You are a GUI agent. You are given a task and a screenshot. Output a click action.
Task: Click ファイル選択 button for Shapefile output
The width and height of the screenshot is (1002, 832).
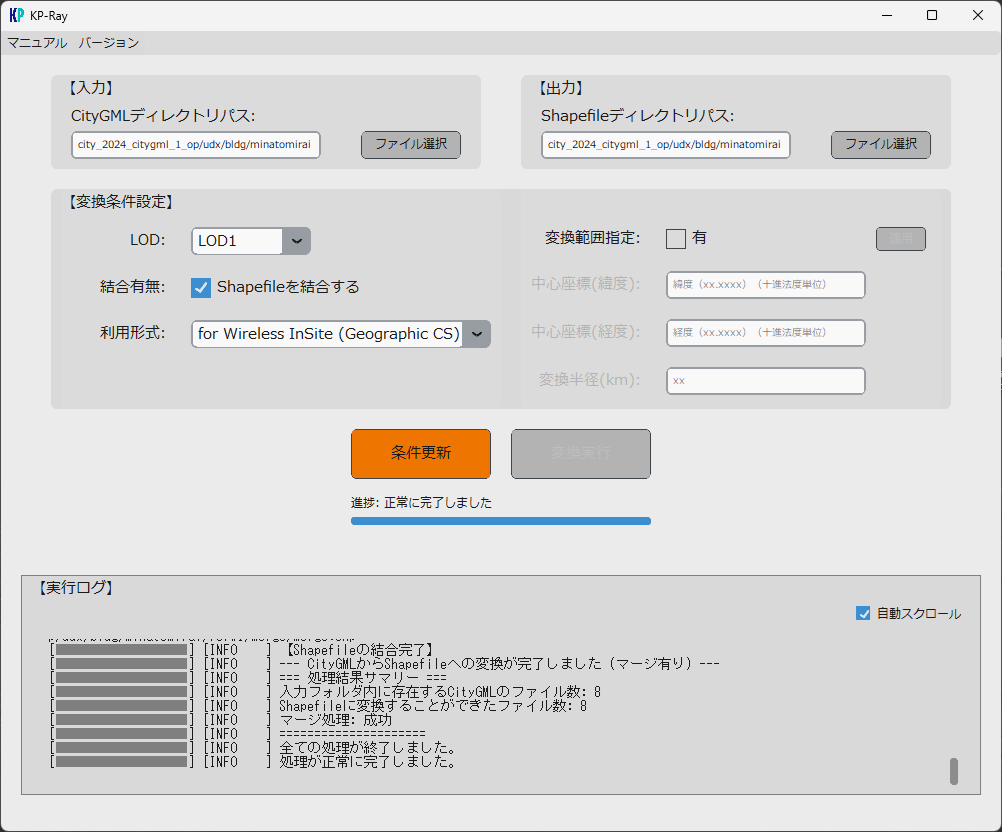point(880,144)
